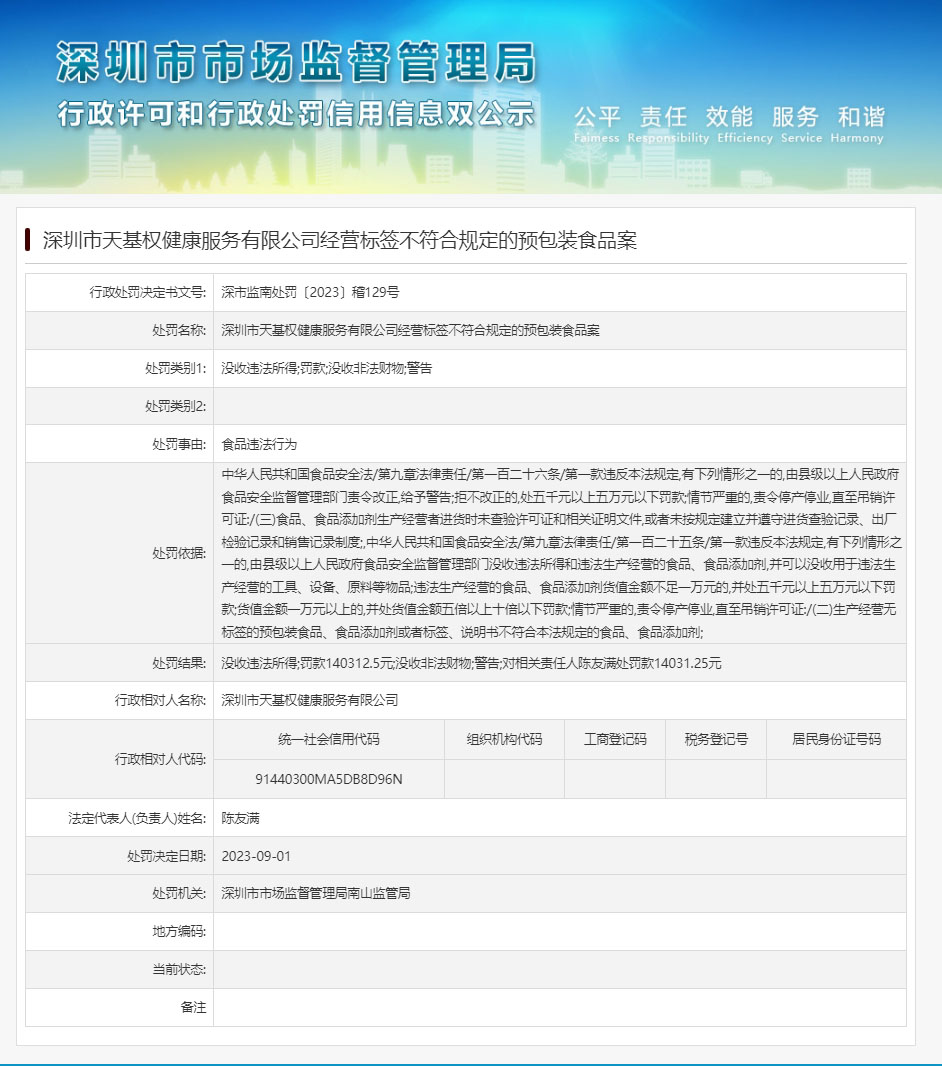The image size is (942, 1066).
Task: Click the 处罚结果 row label
Action: pyautogui.click(x=179, y=663)
